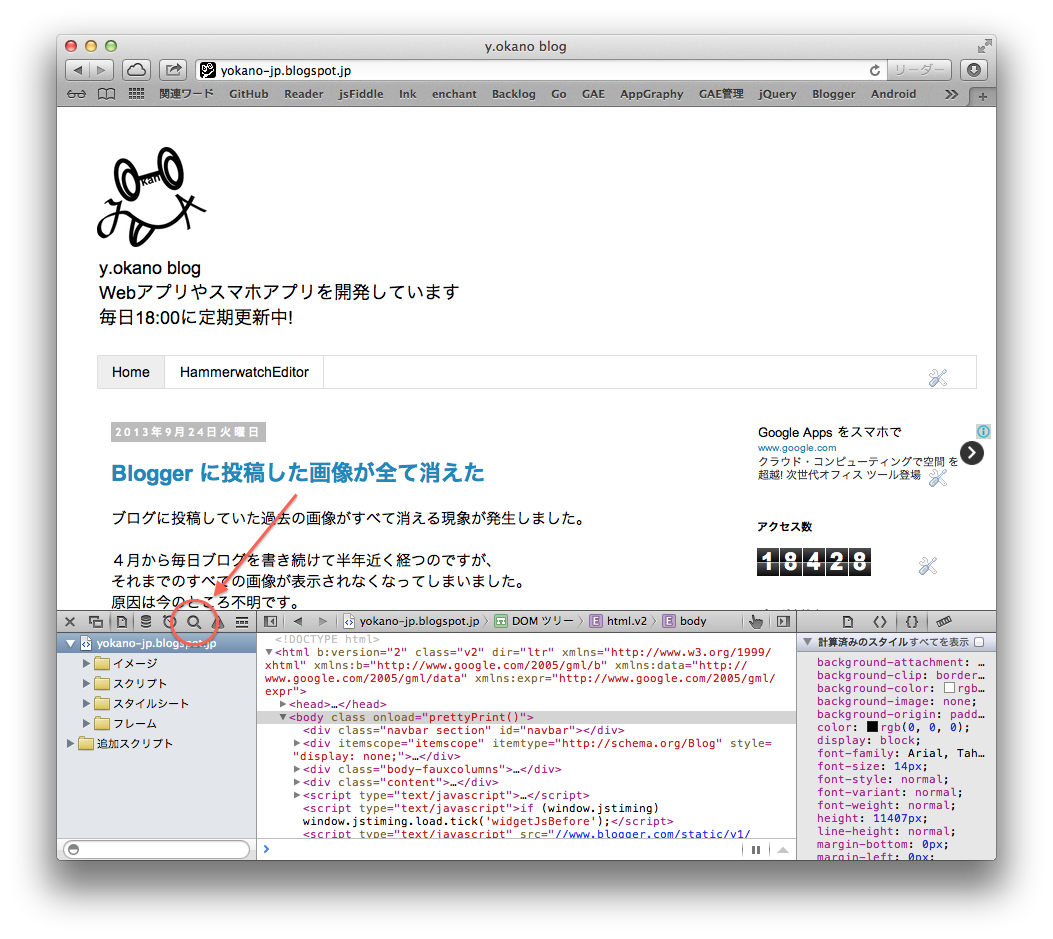Click the issues warning triangle icon

pos(218,621)
